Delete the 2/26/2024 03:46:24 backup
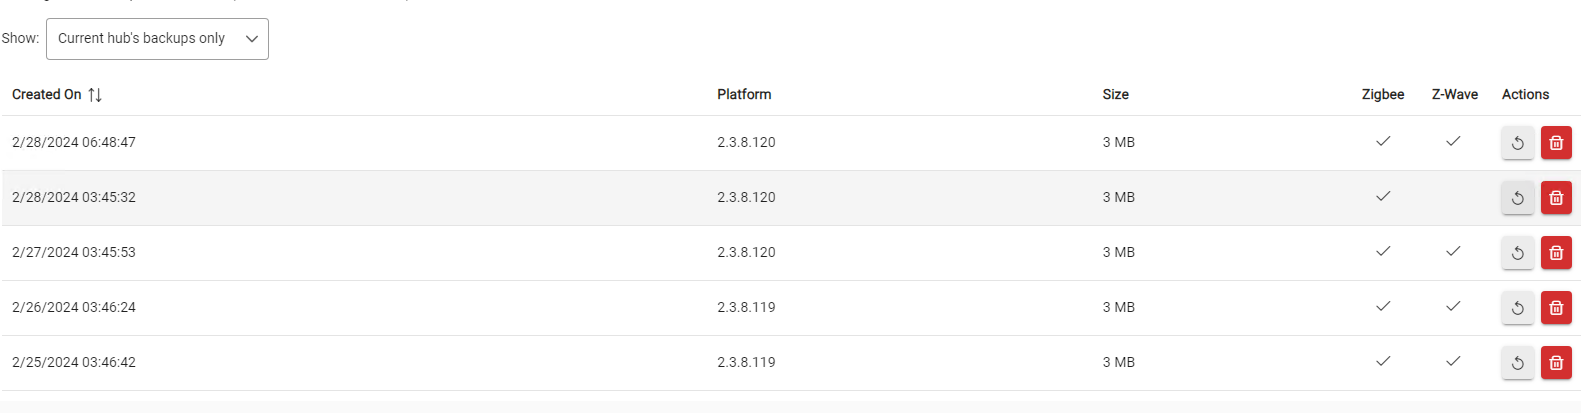Viewport: 1581px width, 413px height. point(1556,308)
